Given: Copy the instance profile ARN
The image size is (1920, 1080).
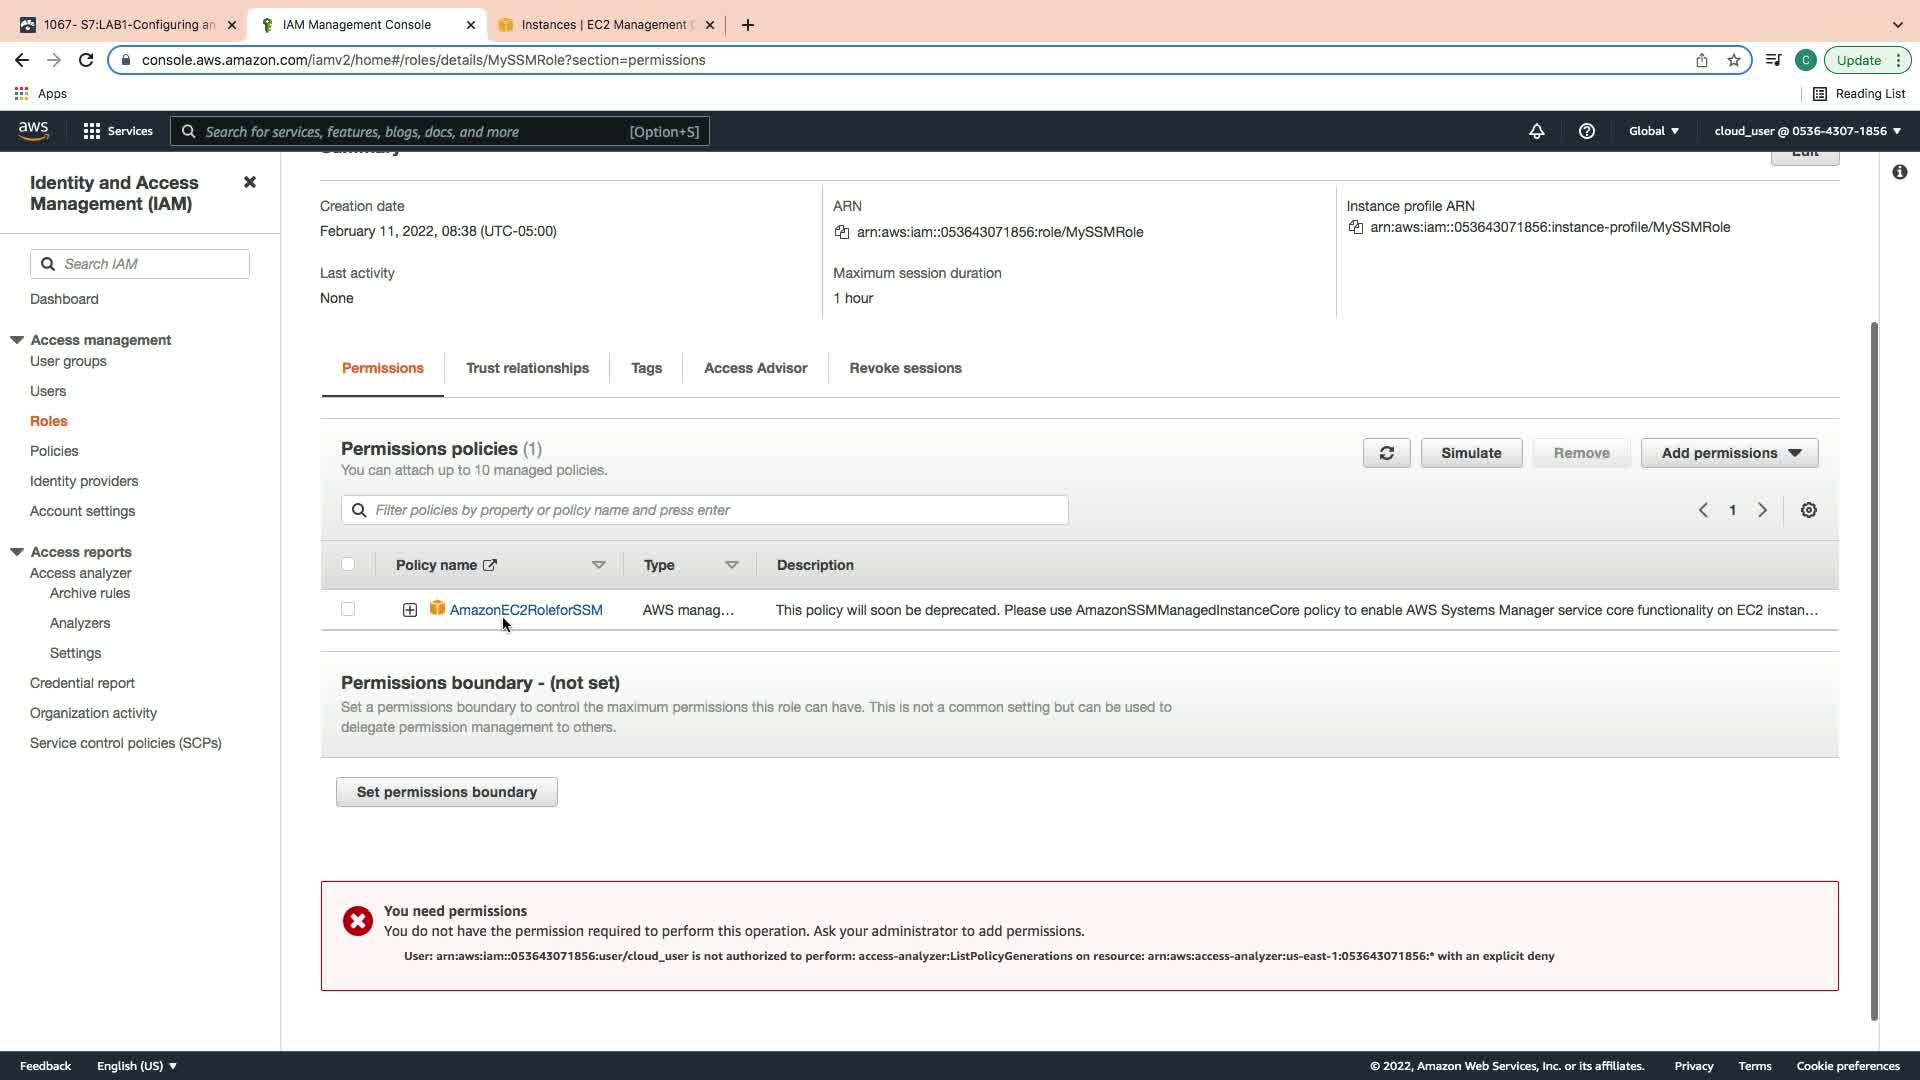Looking at the screenshot, I should [x=1355, y=227].
